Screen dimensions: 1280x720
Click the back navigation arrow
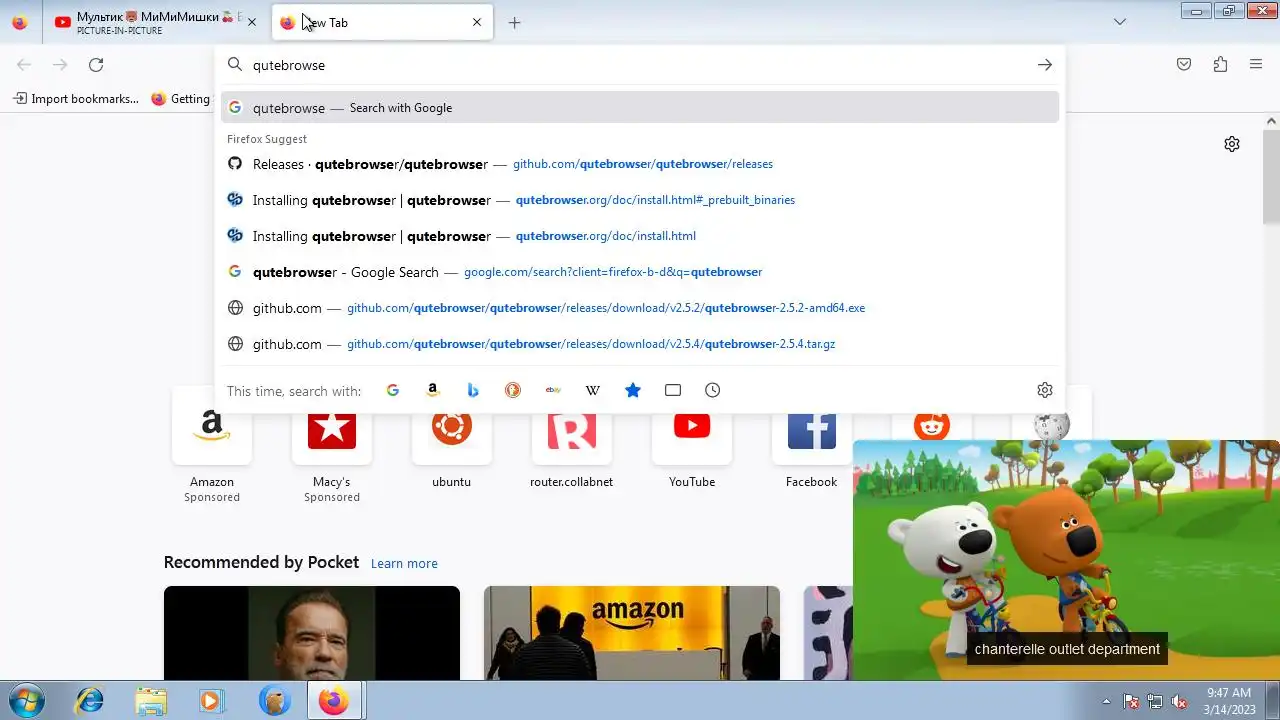24,65
